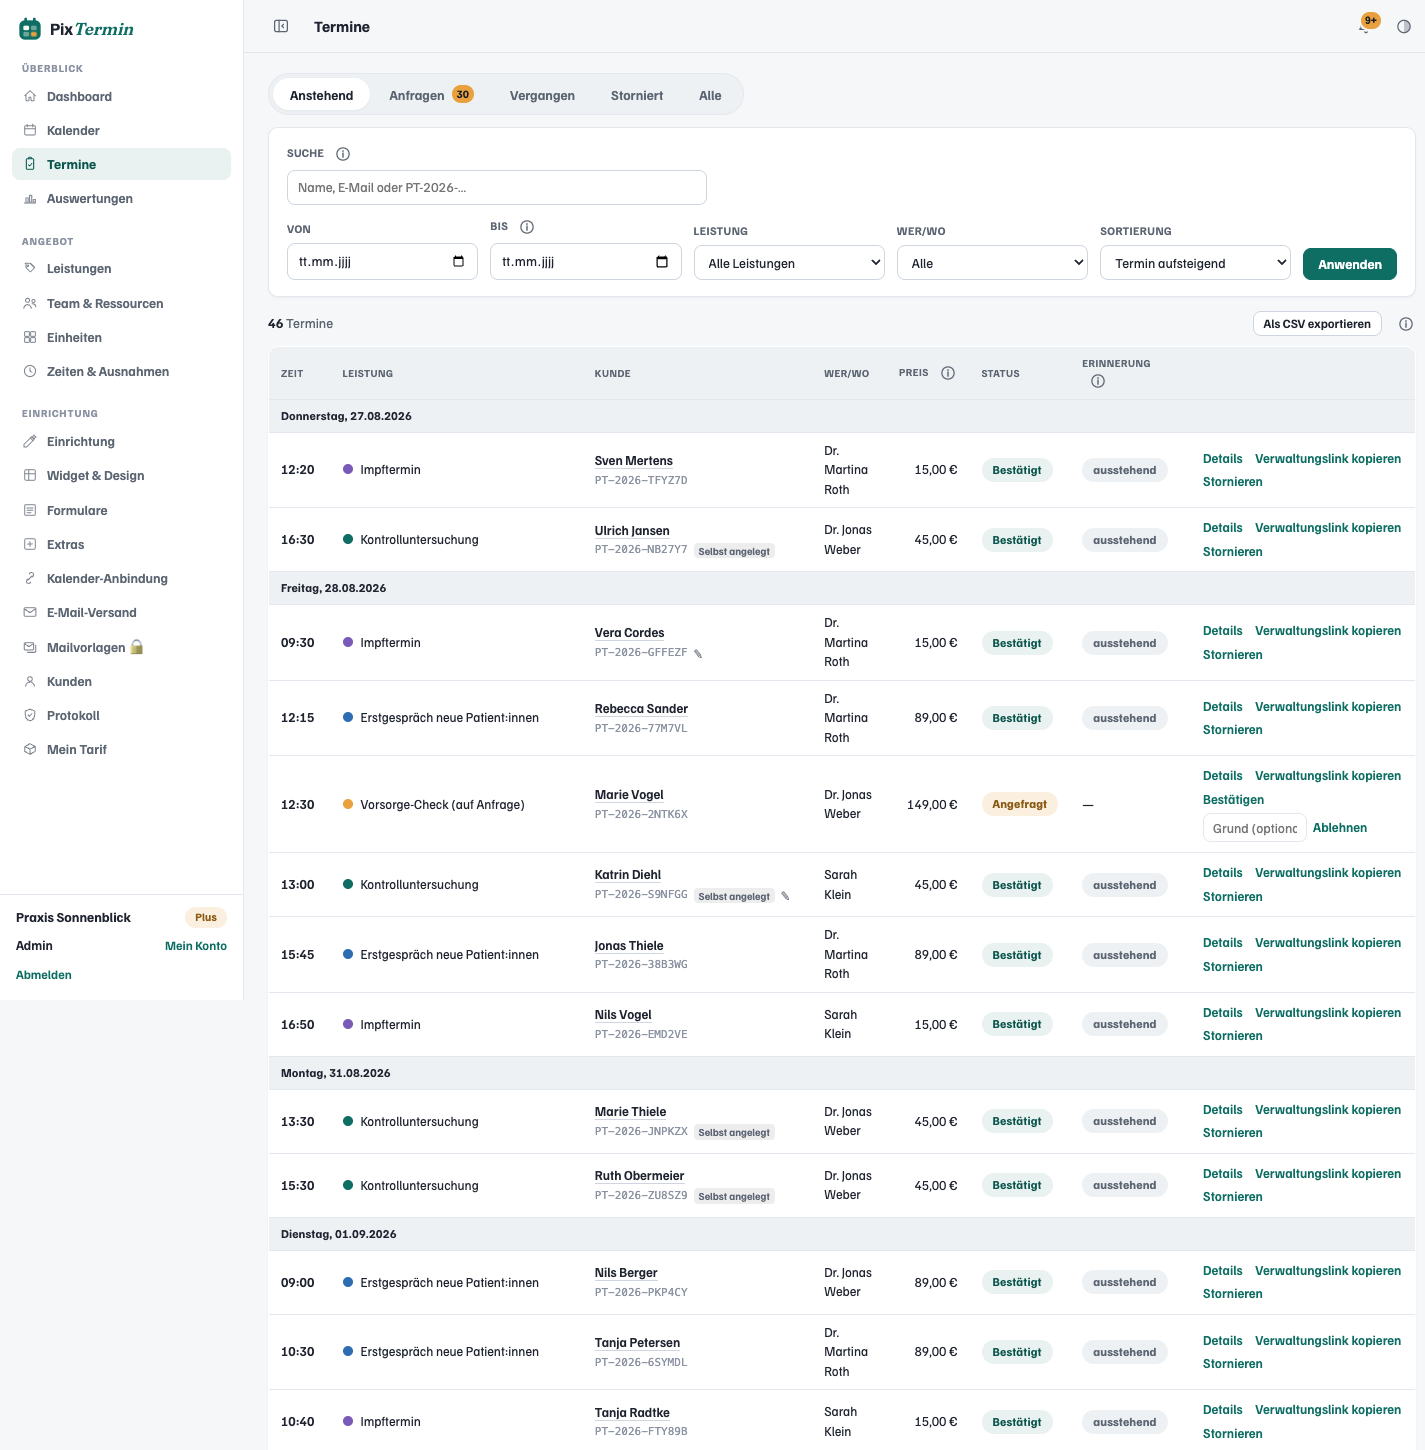Click Bestätigen for Marie Vogel request

pyautogui.click(x=1233, y=800)
